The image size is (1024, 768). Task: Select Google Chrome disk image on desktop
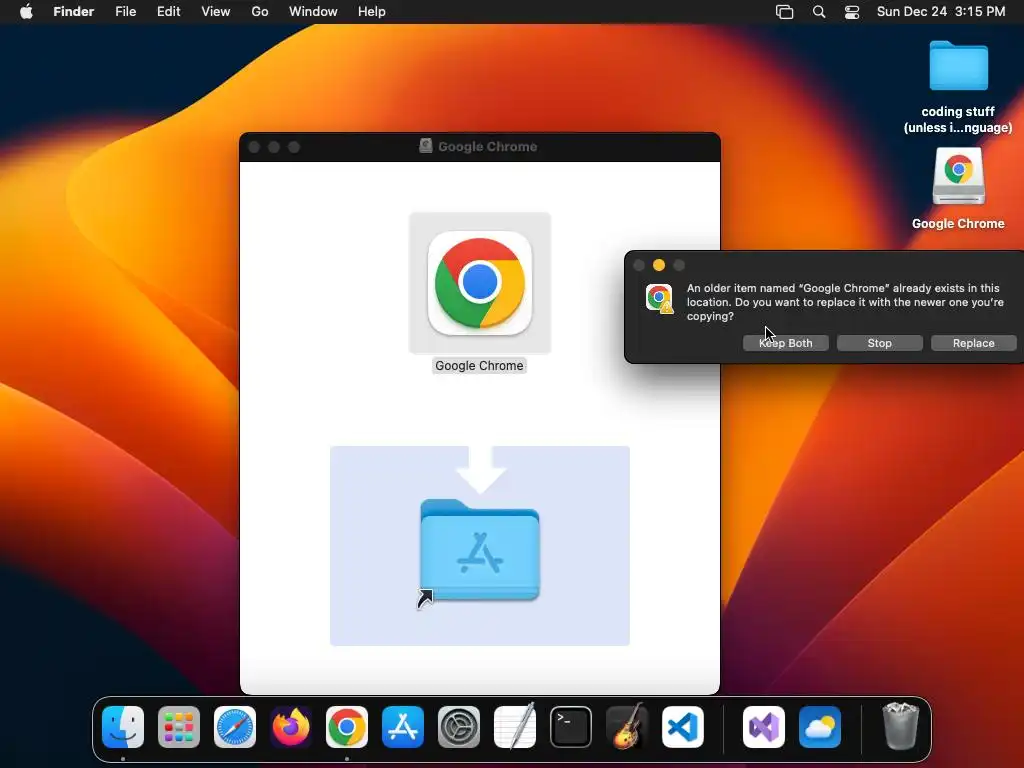tap(958, 176)
